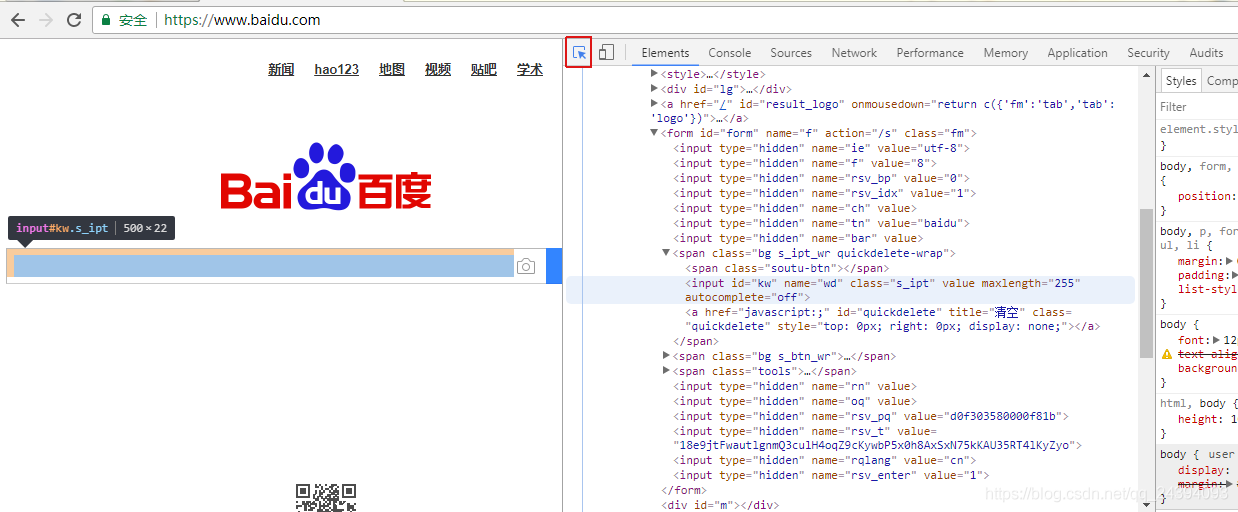Select the hidden input name="tn" value="baidu" row
Viewport: 1238px width, 512px height.
(821, 223)
